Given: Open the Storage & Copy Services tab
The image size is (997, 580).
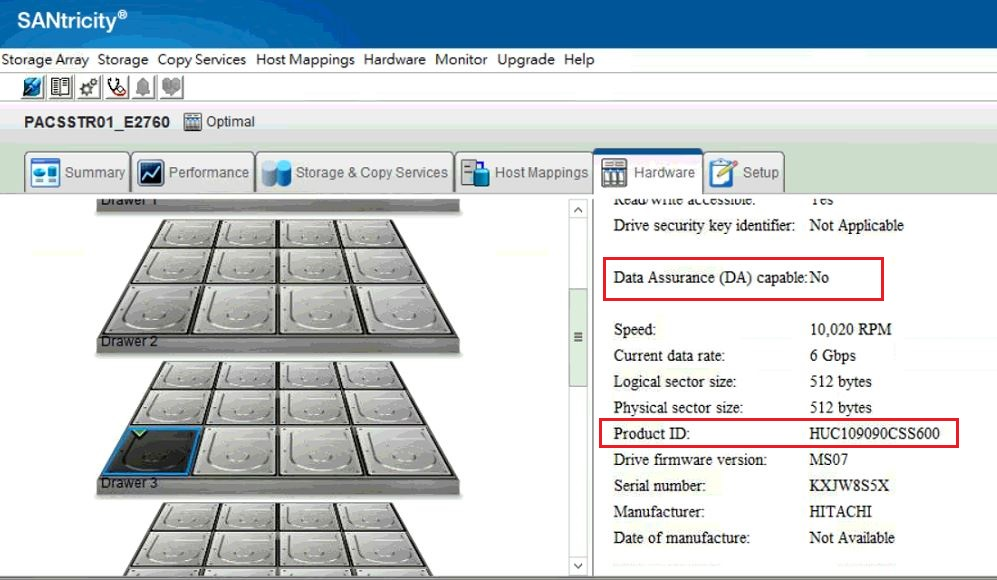Looking at the screenshot, I should pyautogui.click(x=355, y=172).
